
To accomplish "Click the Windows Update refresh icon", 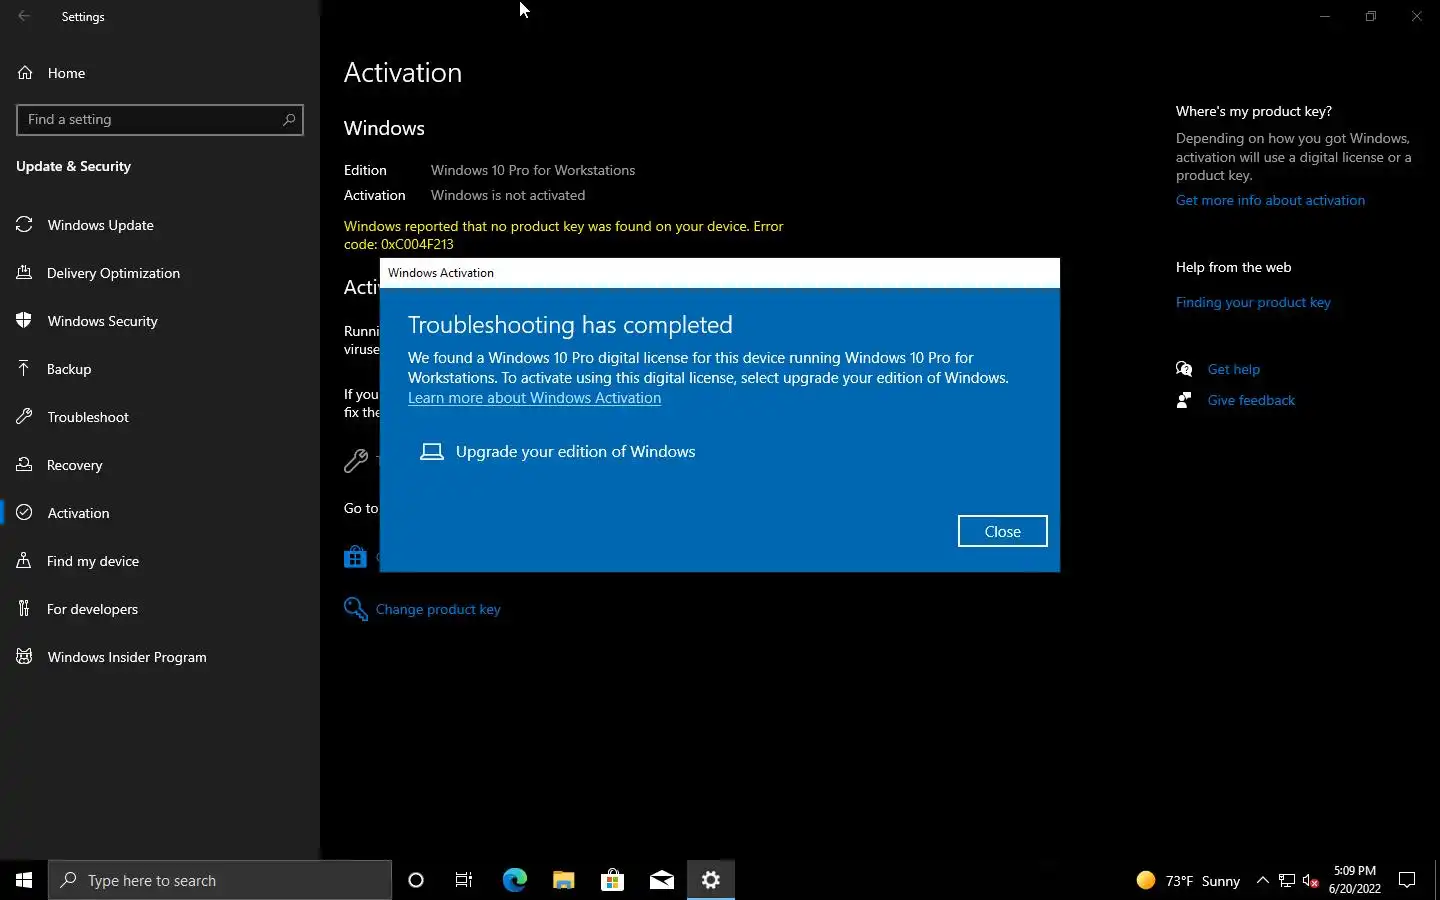I will [x=25, y=225].
